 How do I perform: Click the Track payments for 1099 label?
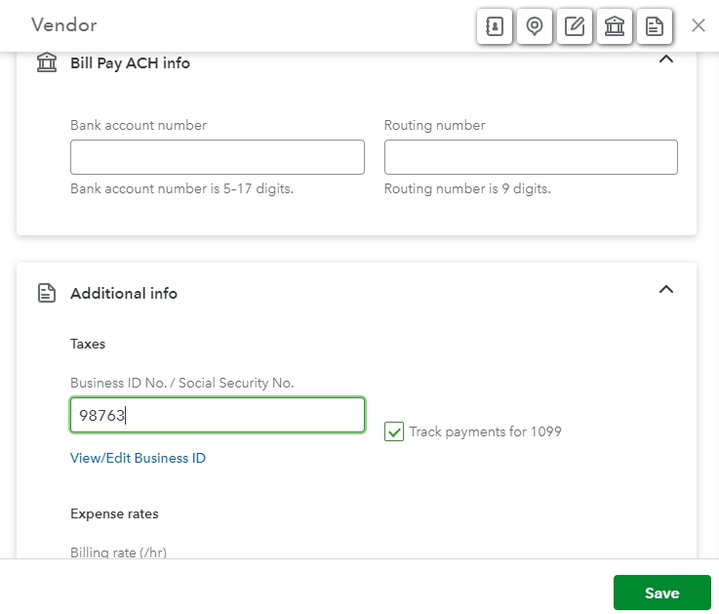point(485,432)
